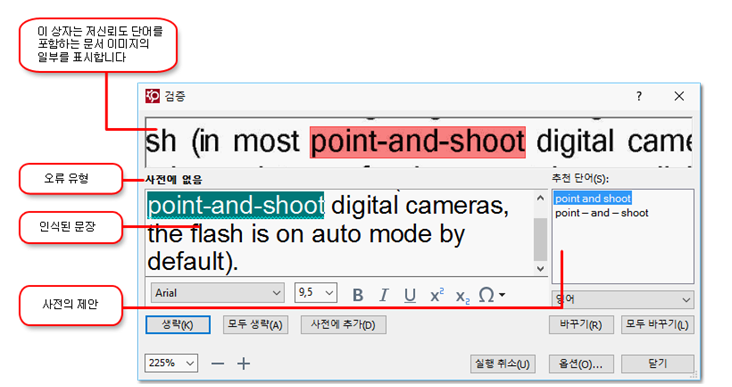Open the 225% zoom level dropdown
This screenshot has height=387, width=732.
pyautogui.click(x=171, y=363)
